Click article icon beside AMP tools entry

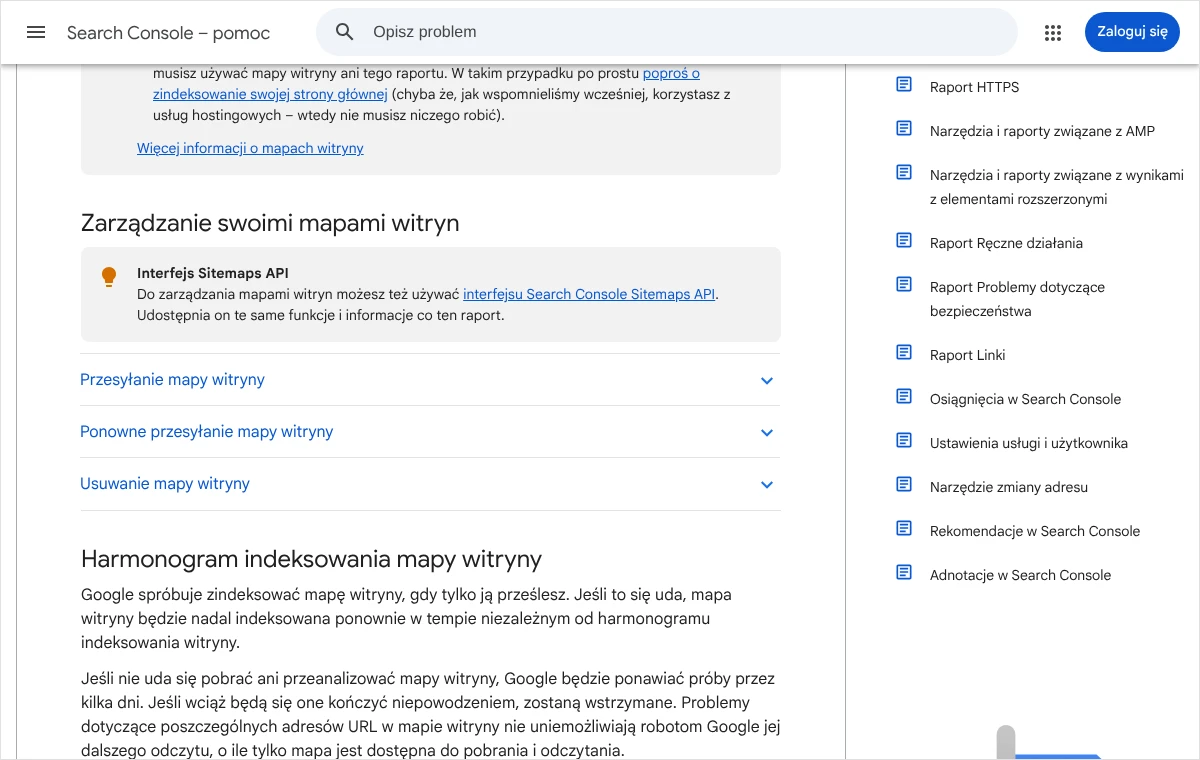904,128
